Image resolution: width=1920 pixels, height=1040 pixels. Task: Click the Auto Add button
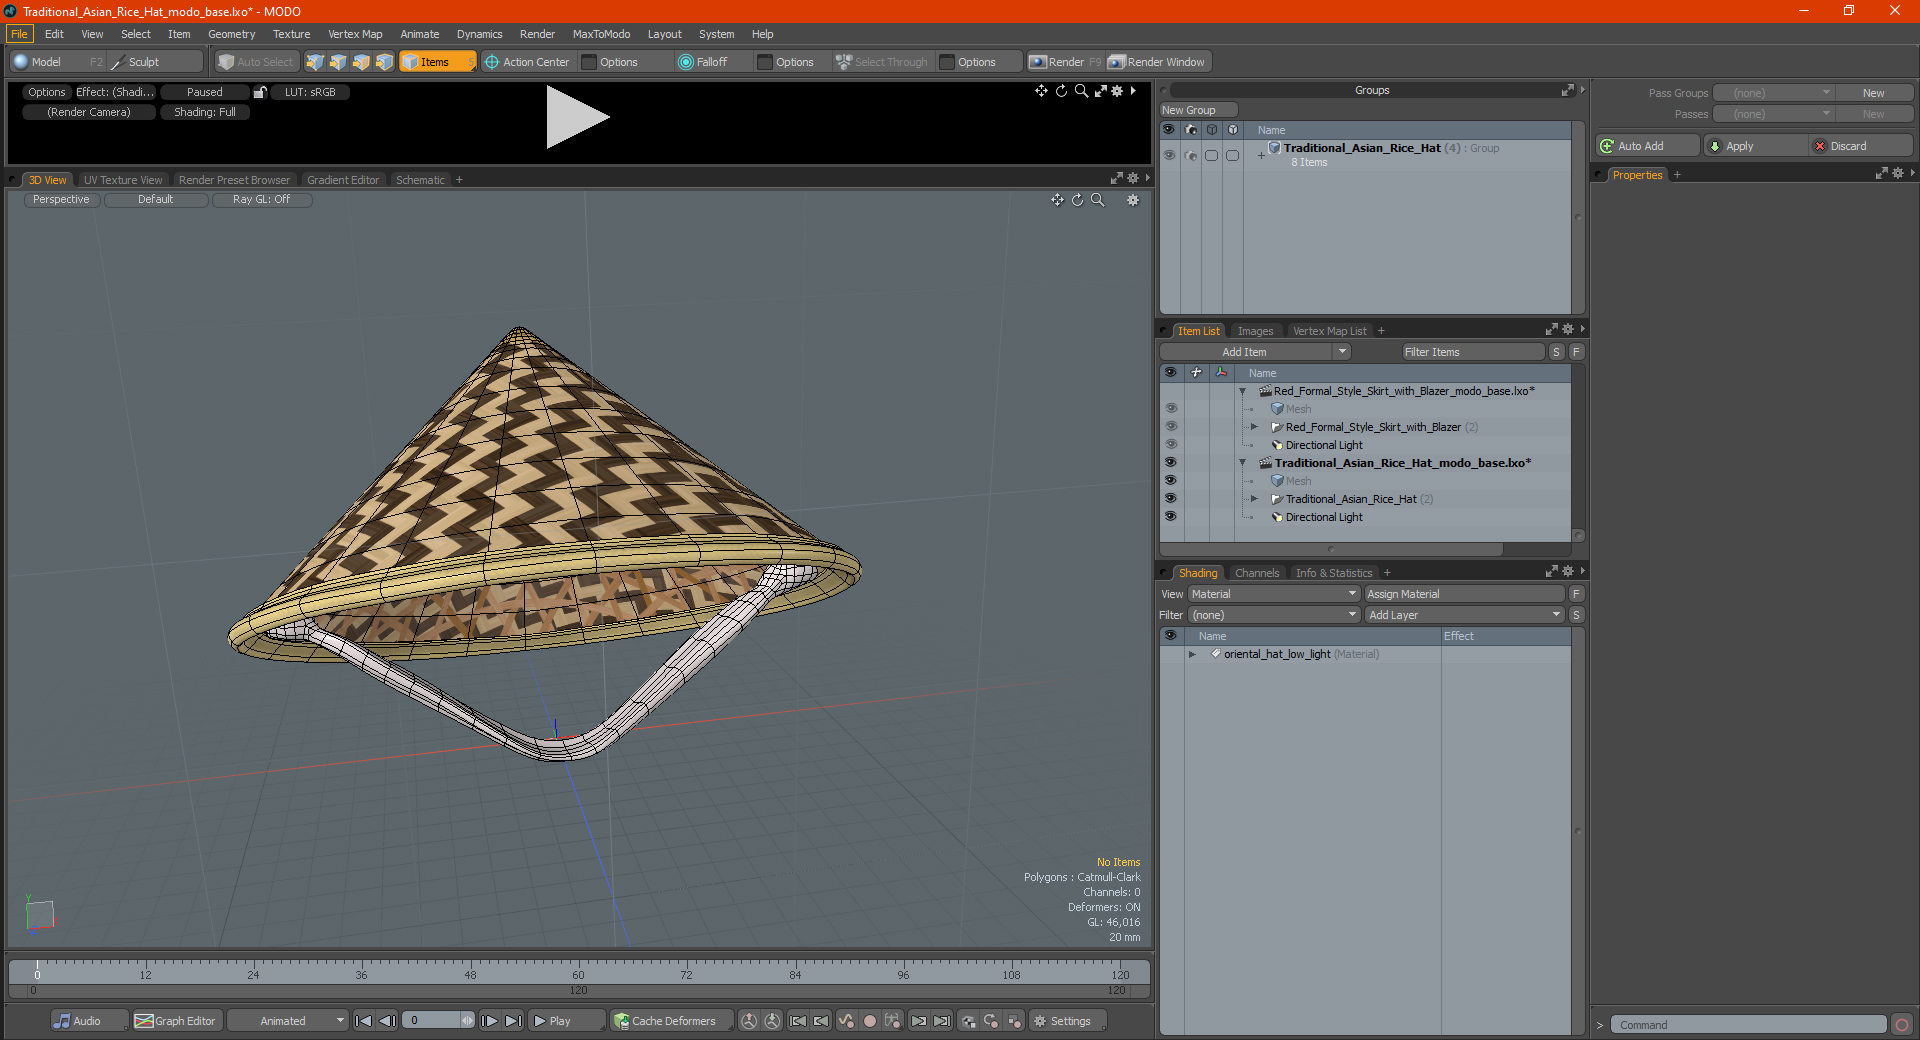coord(1647,146)
